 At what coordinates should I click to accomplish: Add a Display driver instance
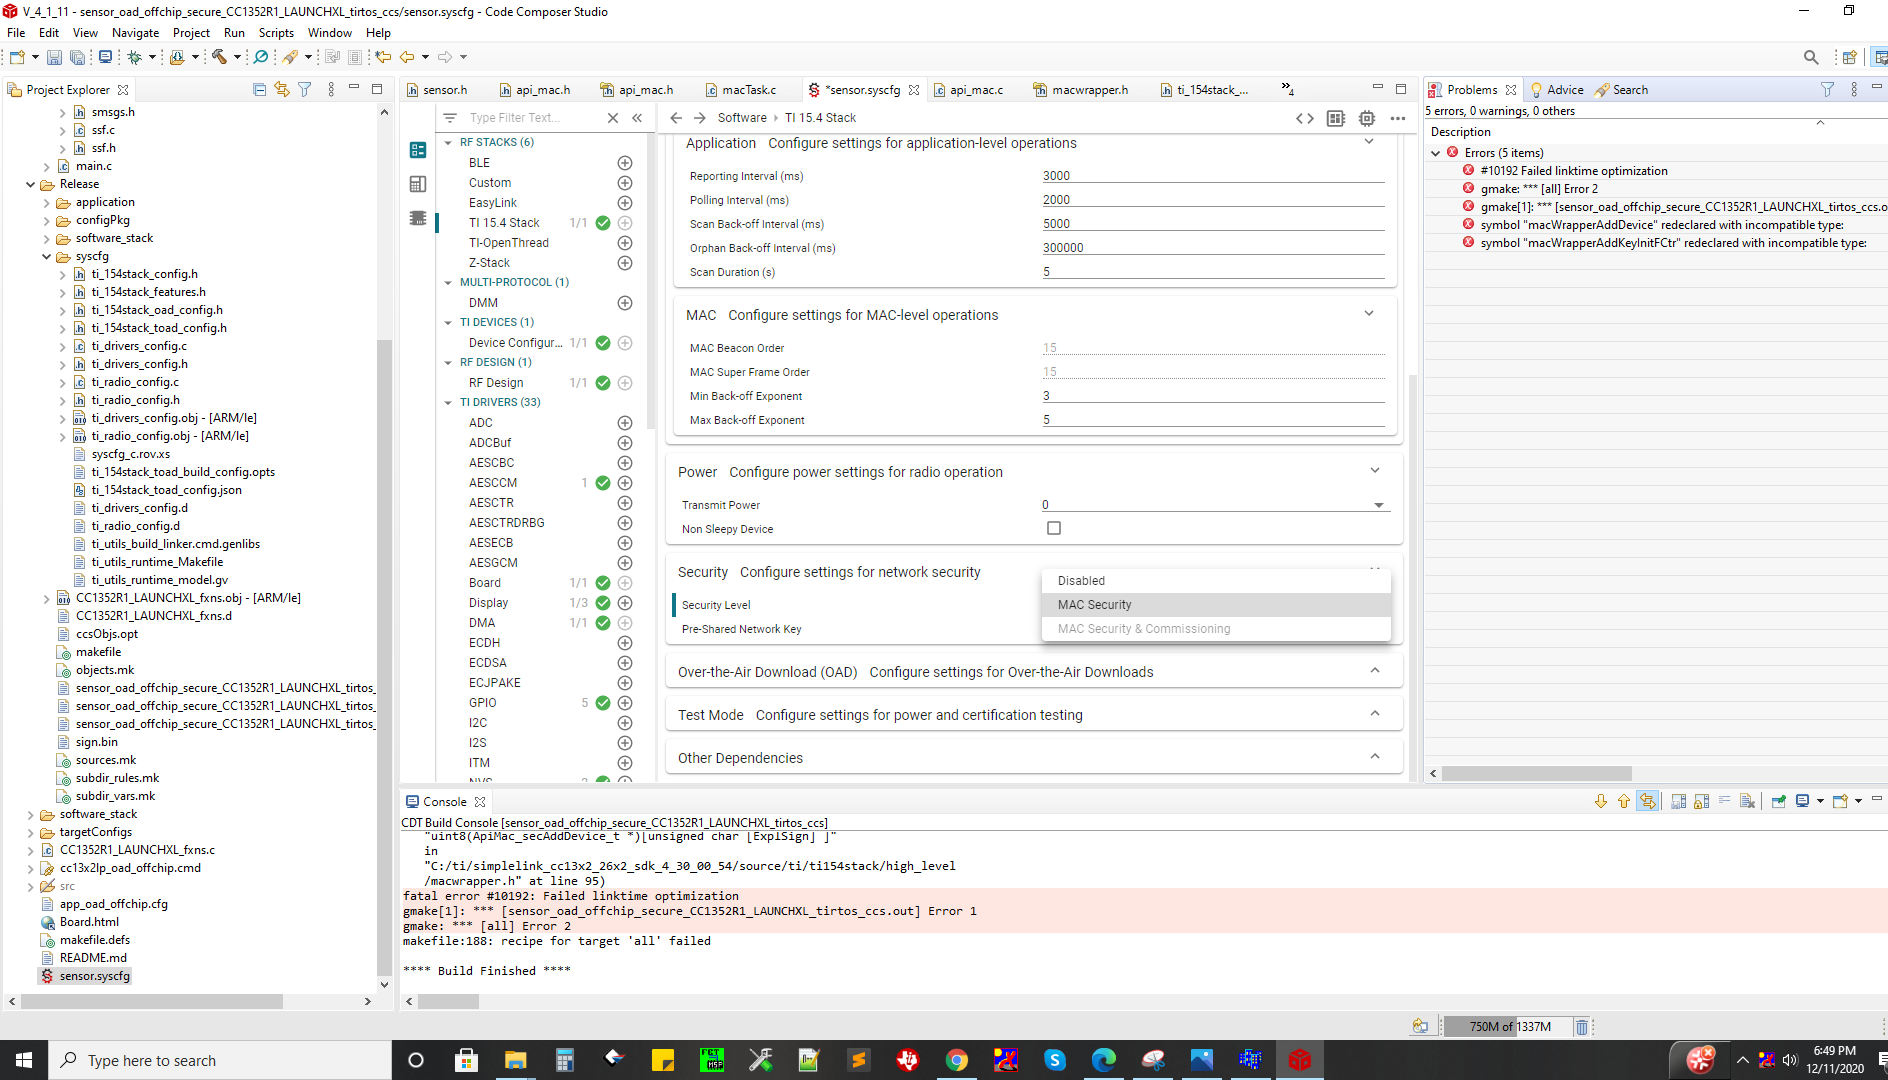click(x=625, y=603)
